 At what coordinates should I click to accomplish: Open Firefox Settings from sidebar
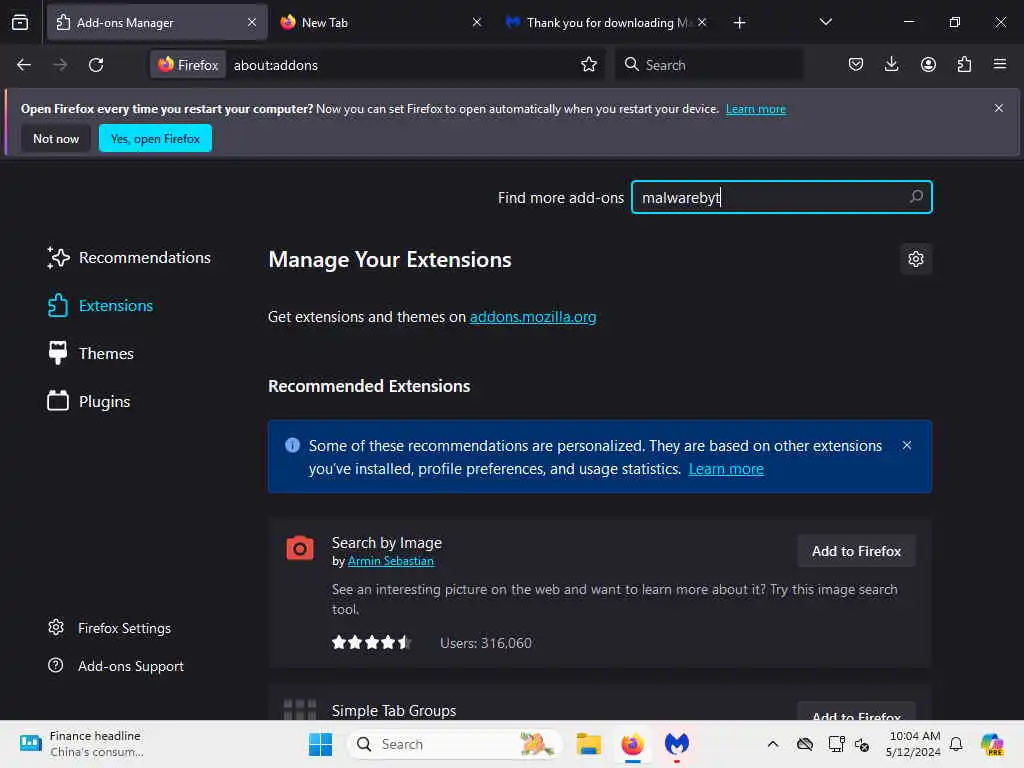point(109,628)
